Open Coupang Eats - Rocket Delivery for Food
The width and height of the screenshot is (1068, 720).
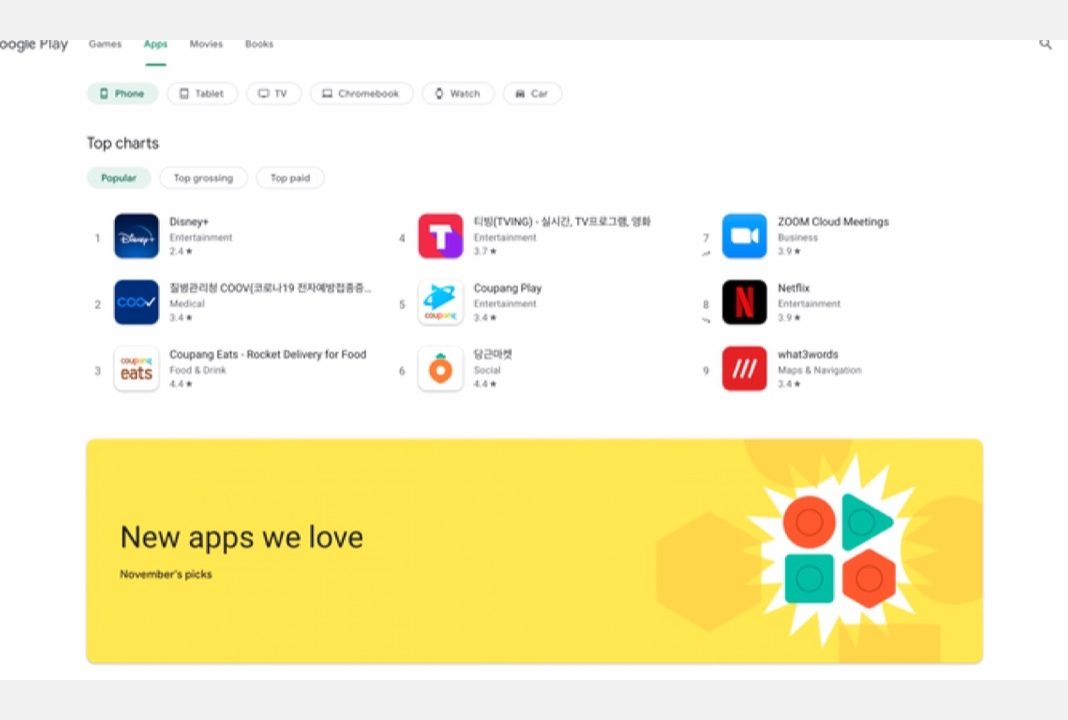(268, 355)
